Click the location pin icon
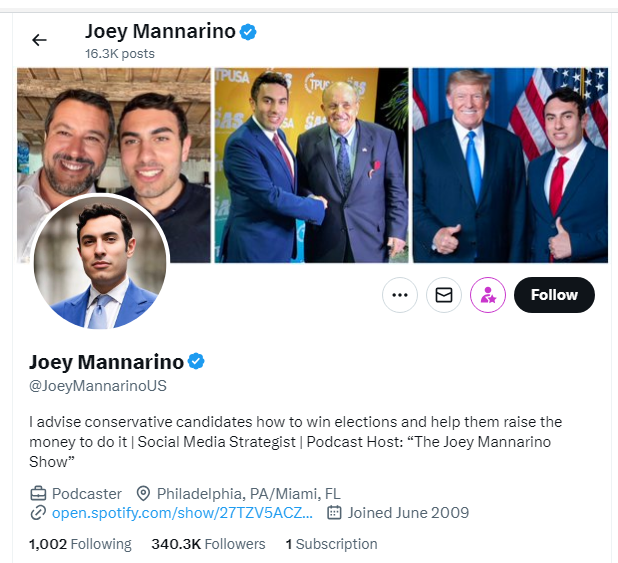Image resolution: width=618 pixels, height=563 pixels. coord(143,493)
